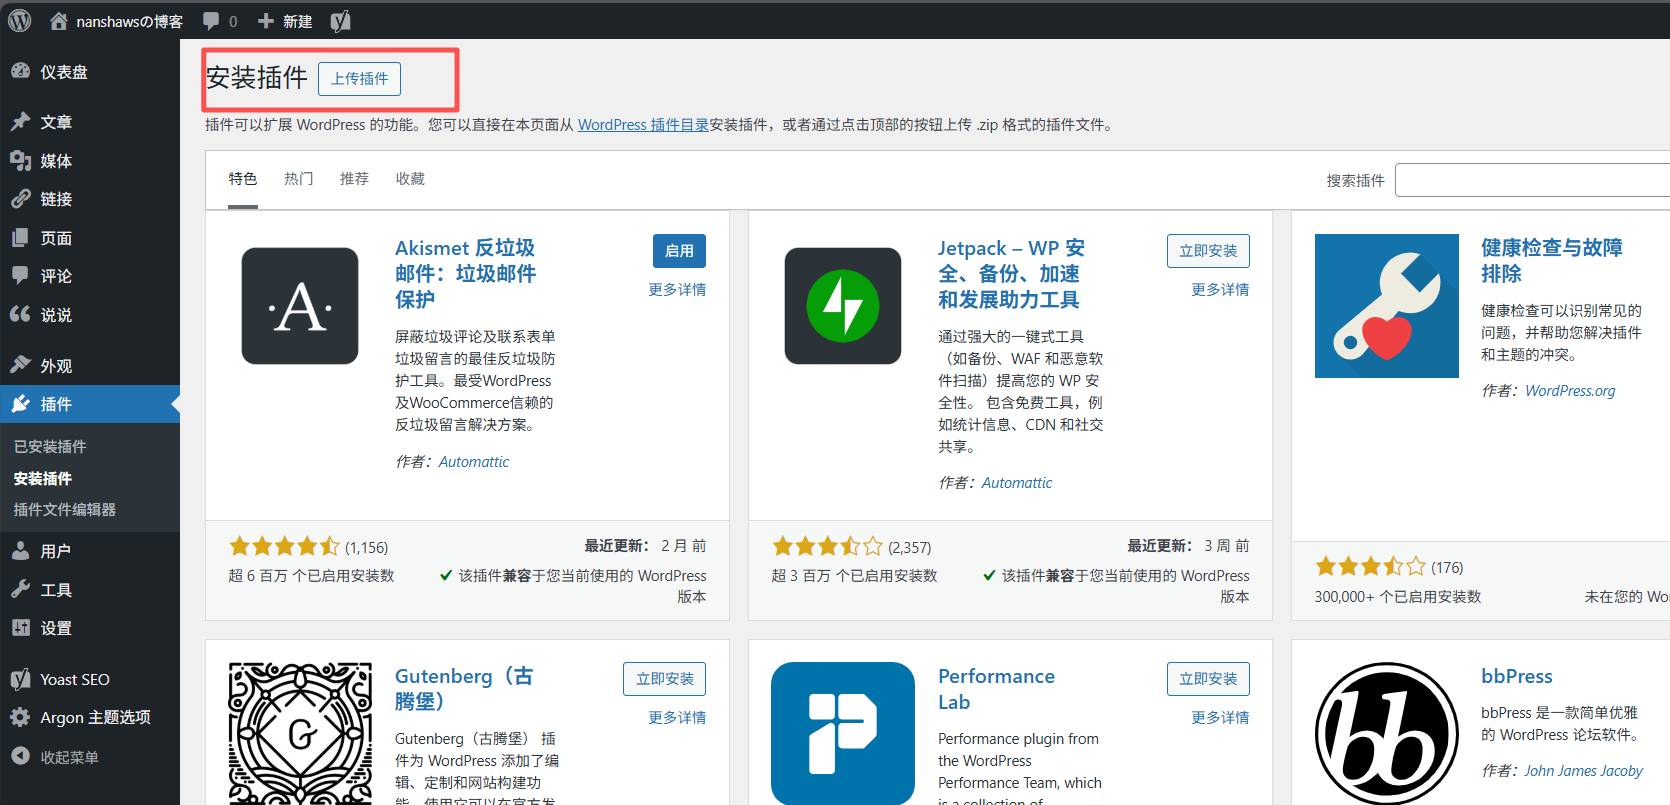Open 已安装插件 submenu item

coord(50,446)
